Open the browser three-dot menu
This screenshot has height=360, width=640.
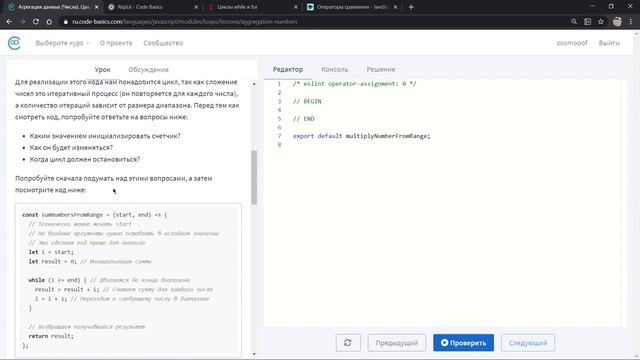tap(631, 22)
